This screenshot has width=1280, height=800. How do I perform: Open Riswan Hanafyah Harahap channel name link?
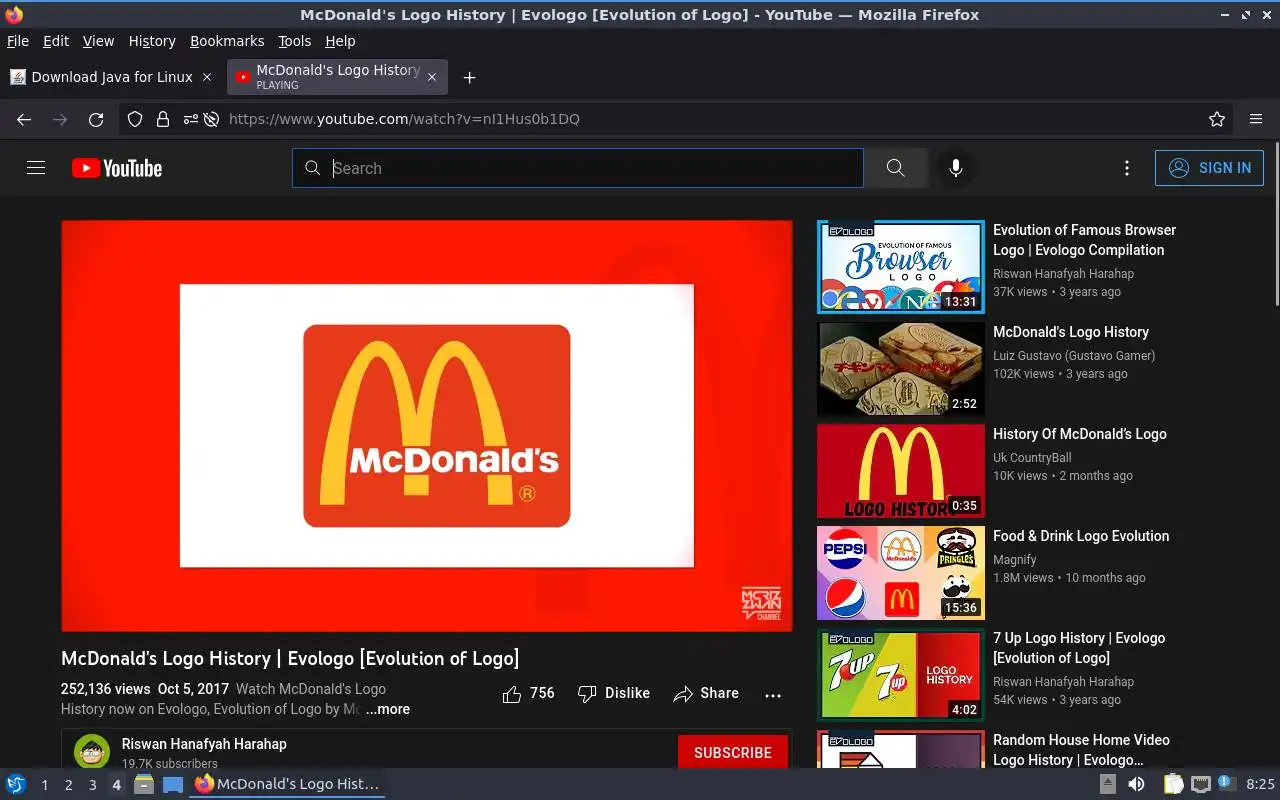(204, 744)
